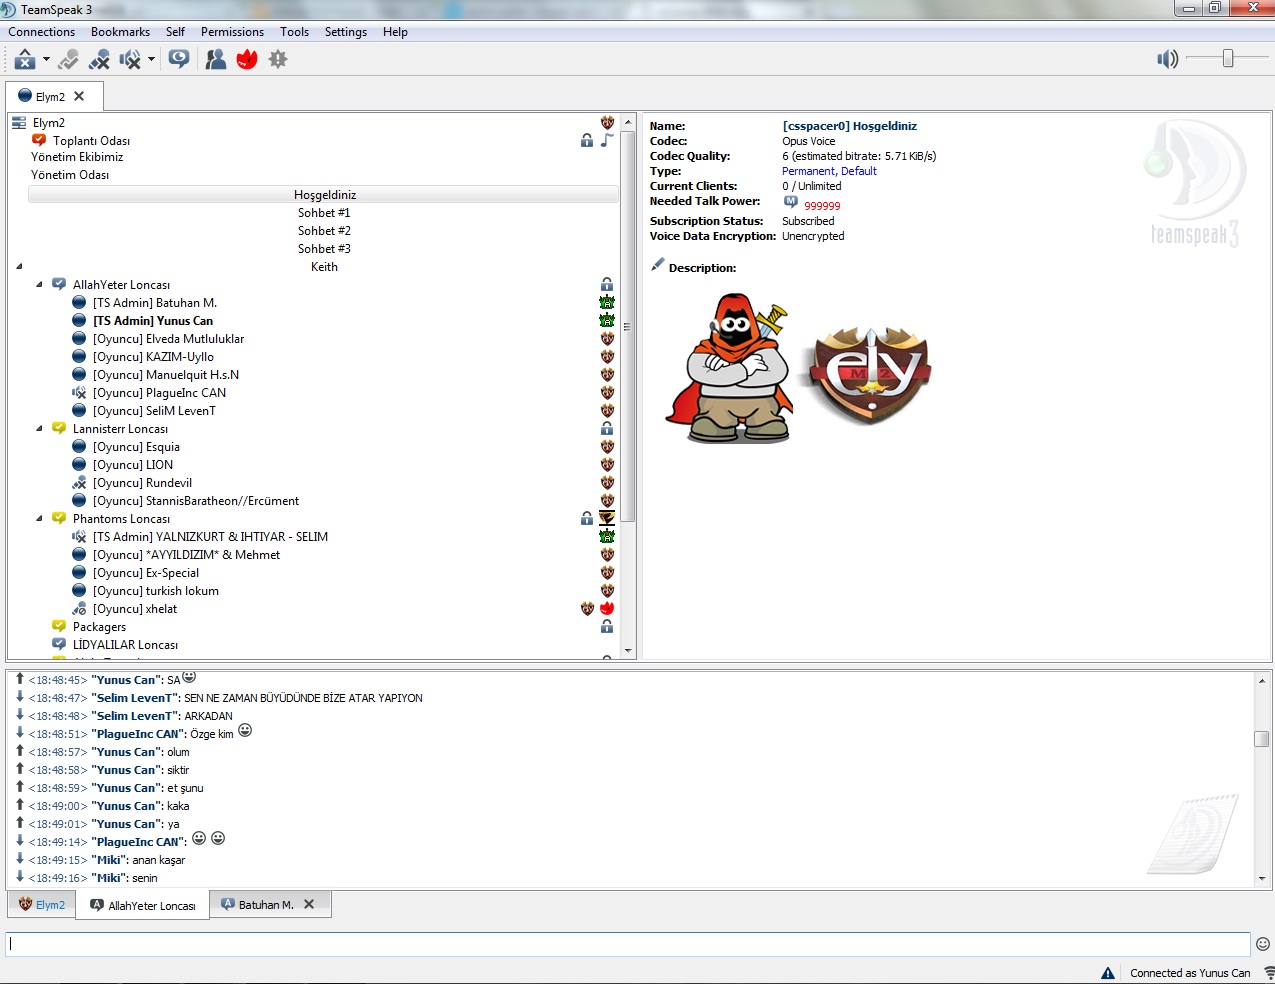The width and height of the screenshot is (1275, 984).
Task: Click the lock icon on Toplantı Odası row
Action: 587,141
